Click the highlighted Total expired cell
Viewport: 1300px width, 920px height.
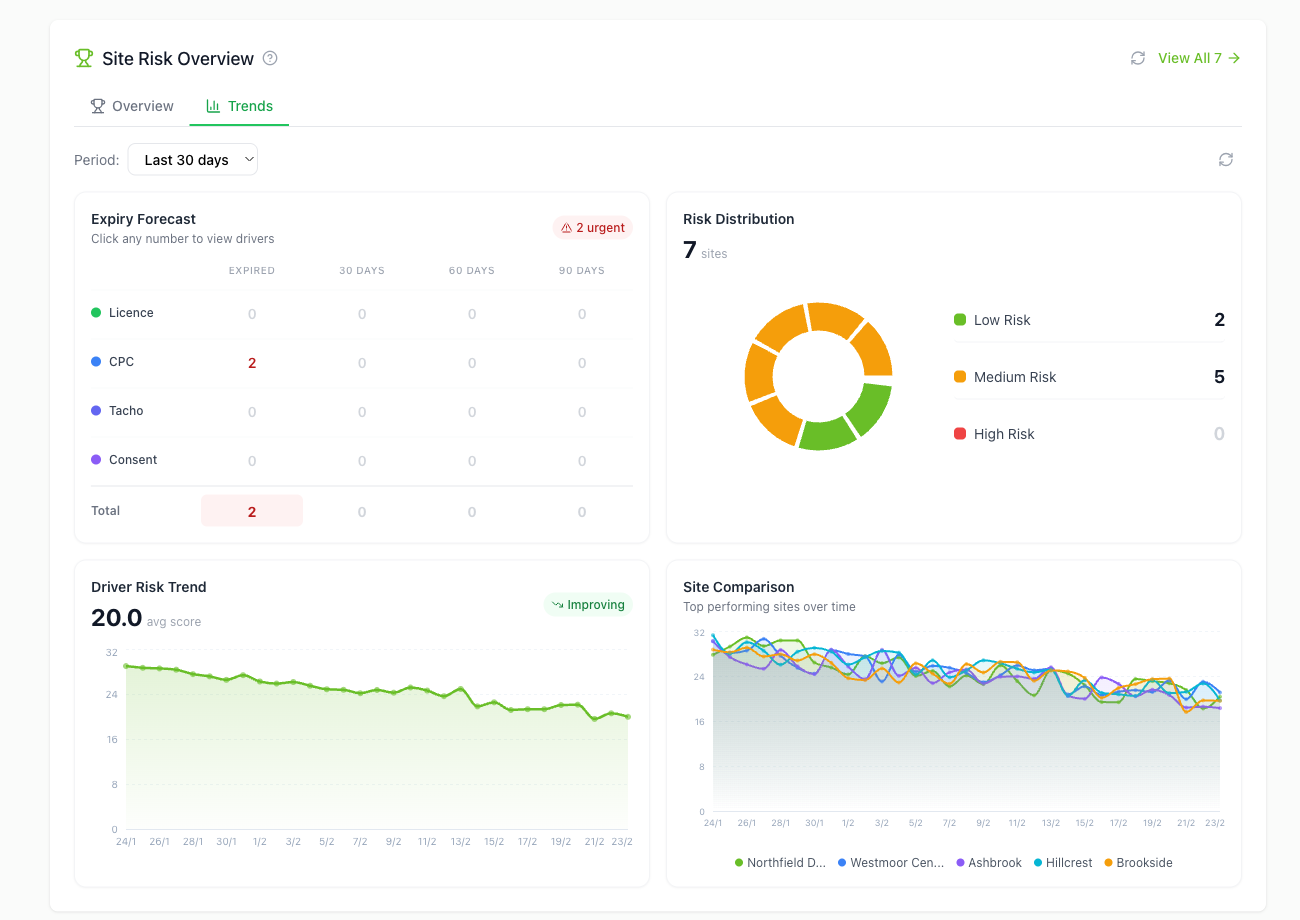[251, 510]
